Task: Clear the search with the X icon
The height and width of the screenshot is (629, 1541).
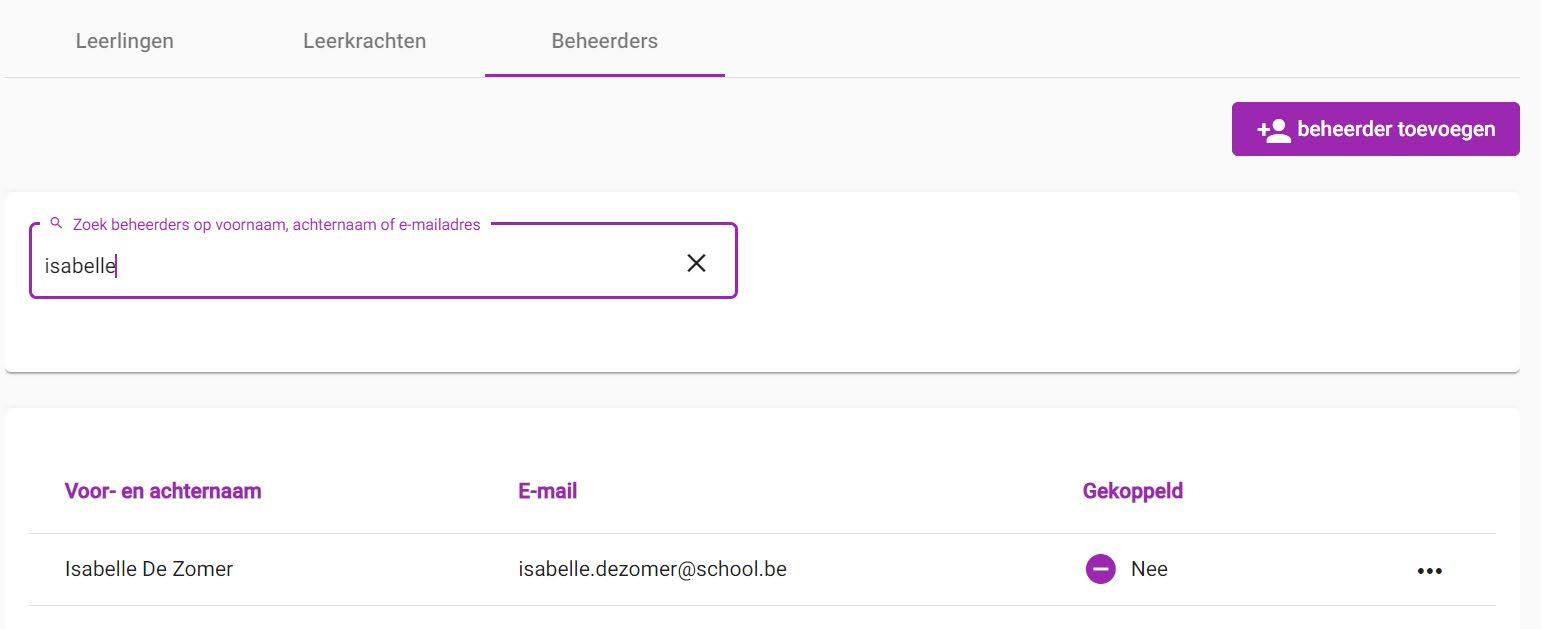Action: click(x=696, y=263)
